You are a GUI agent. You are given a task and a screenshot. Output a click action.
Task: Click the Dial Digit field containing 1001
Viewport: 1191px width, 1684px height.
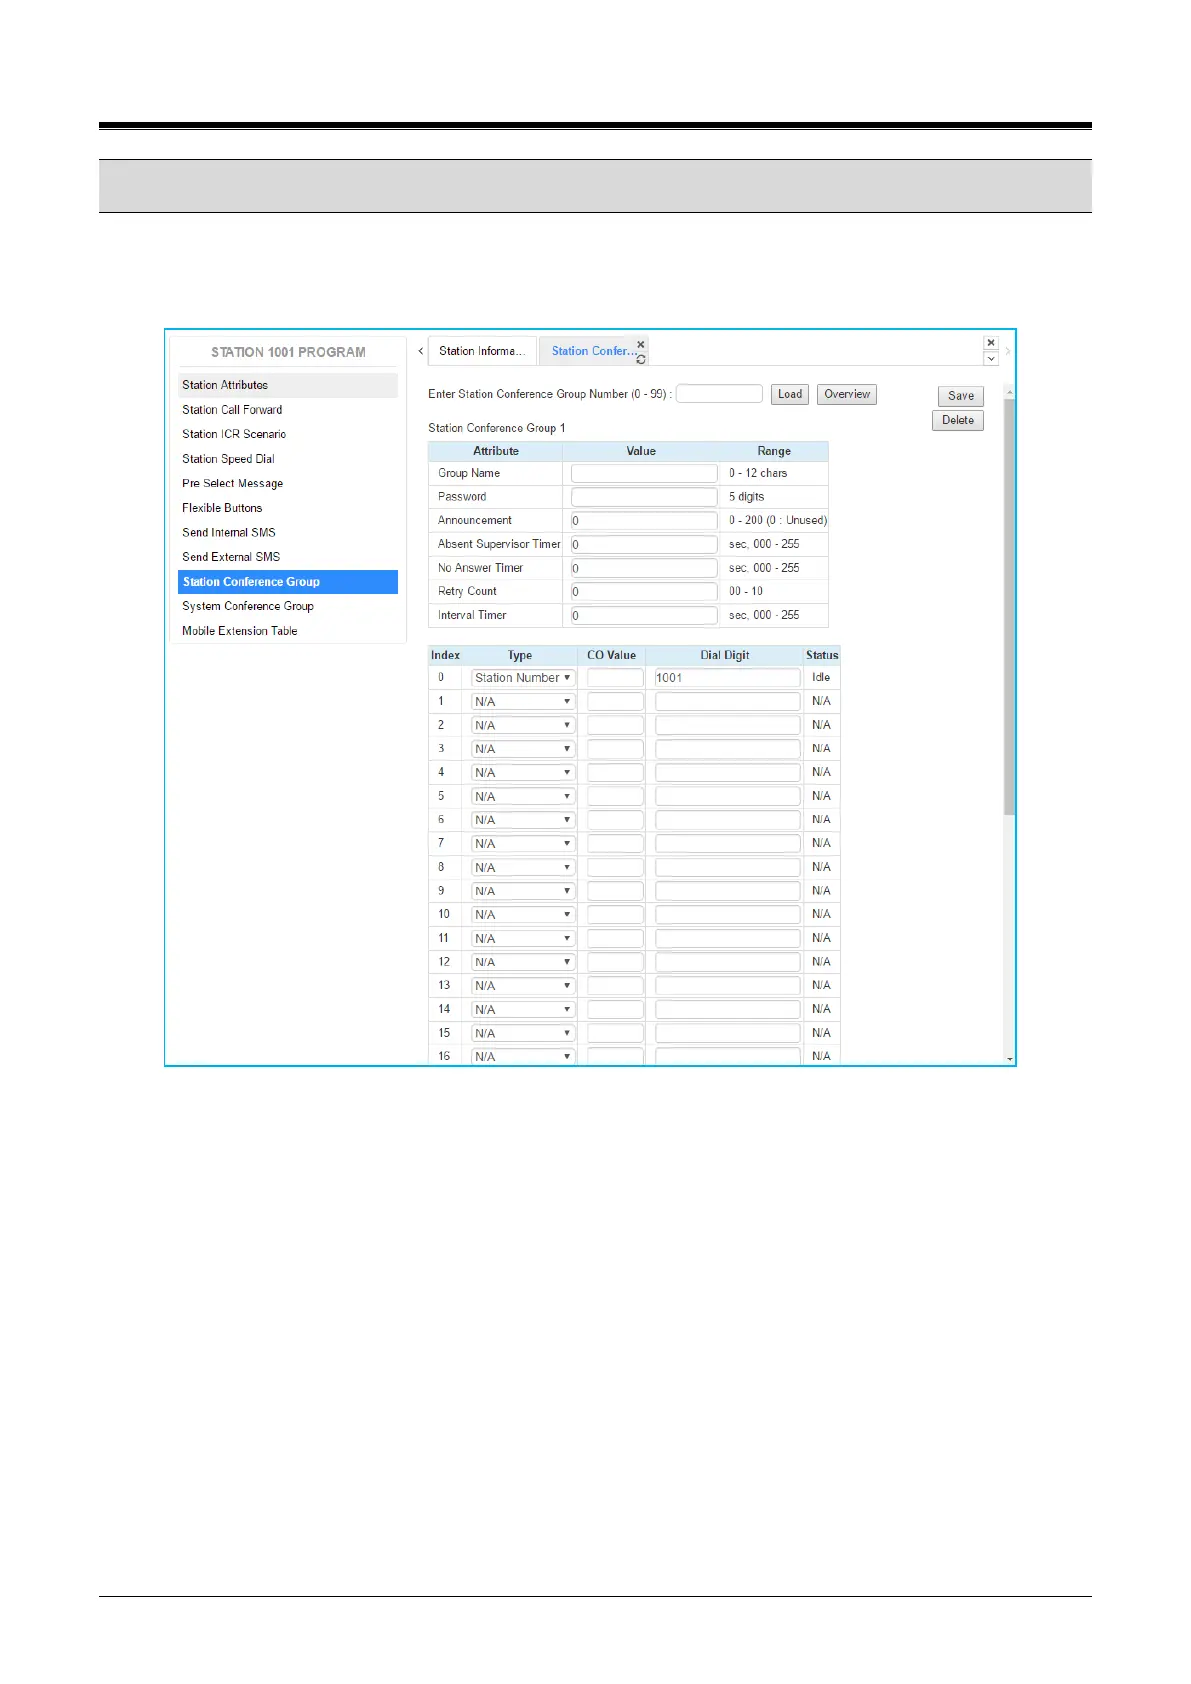pyautogui.click(x=727, y=678)
